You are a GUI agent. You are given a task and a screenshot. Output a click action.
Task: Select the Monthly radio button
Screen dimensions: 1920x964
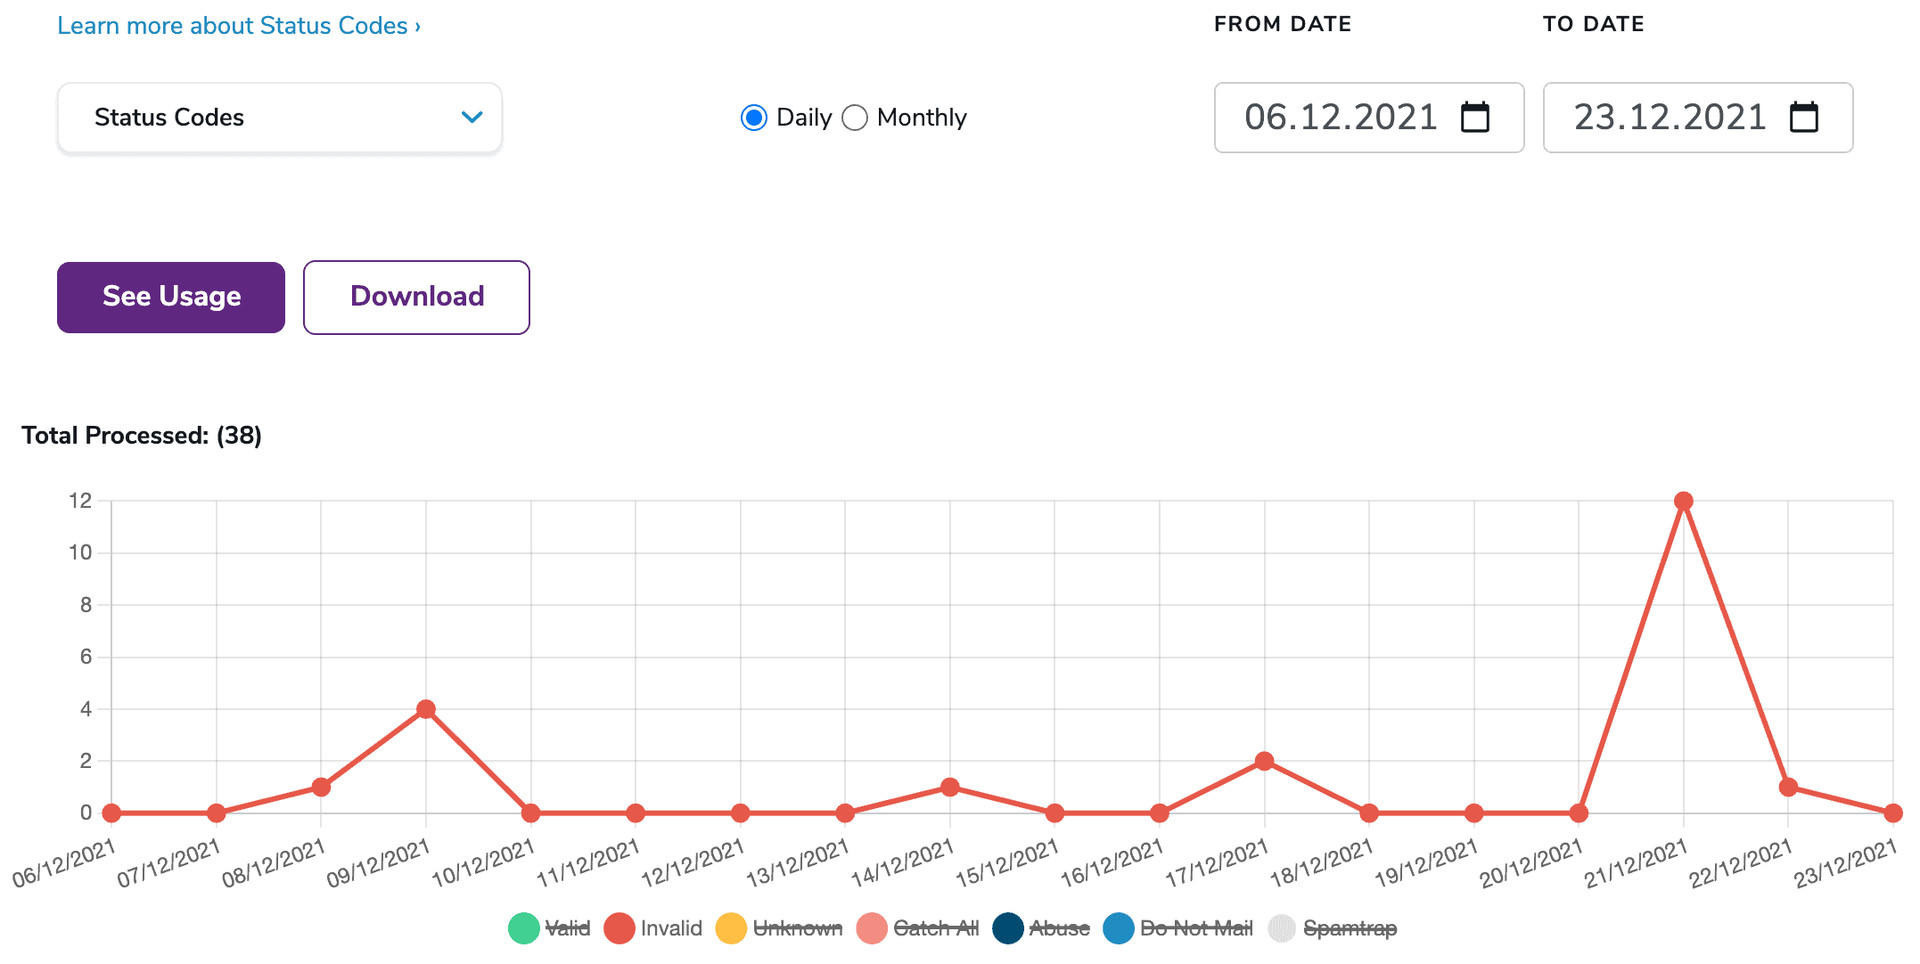pos(855,118)
